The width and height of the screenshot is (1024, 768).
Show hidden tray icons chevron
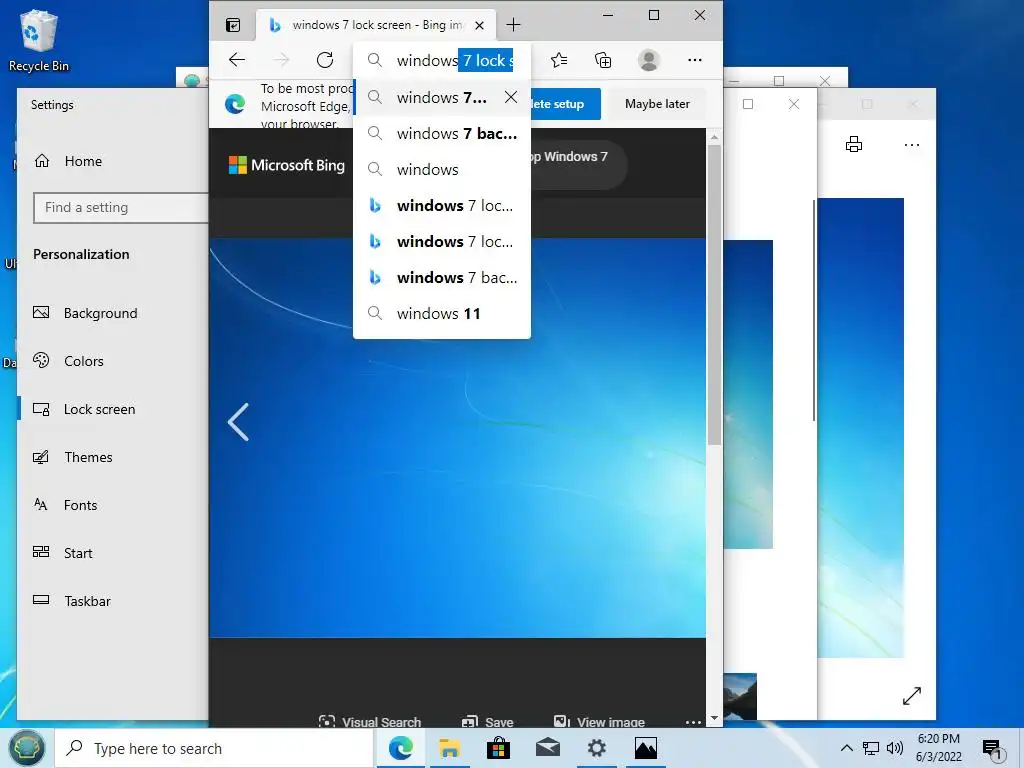[x=846, y=748]
